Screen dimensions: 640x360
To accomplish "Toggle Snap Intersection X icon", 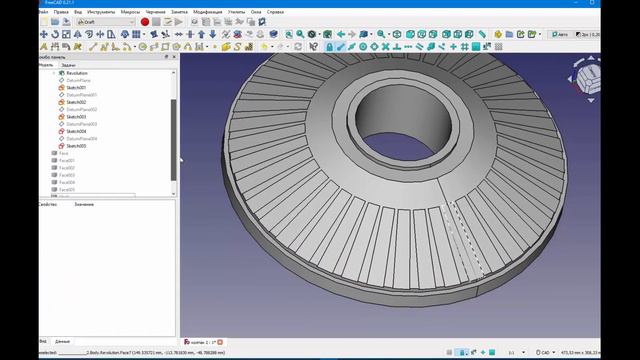I will [x=385, y=47].
